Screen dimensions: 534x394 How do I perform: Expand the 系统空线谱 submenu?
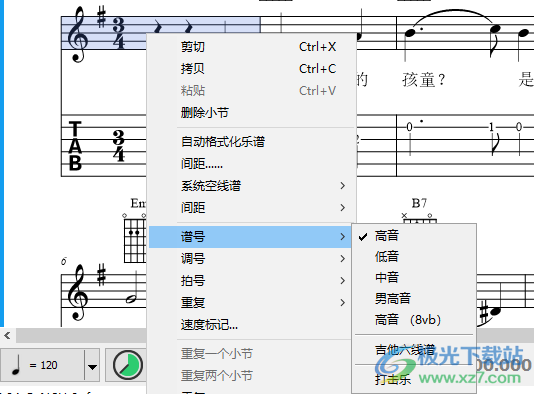click(x=252, y=186)
